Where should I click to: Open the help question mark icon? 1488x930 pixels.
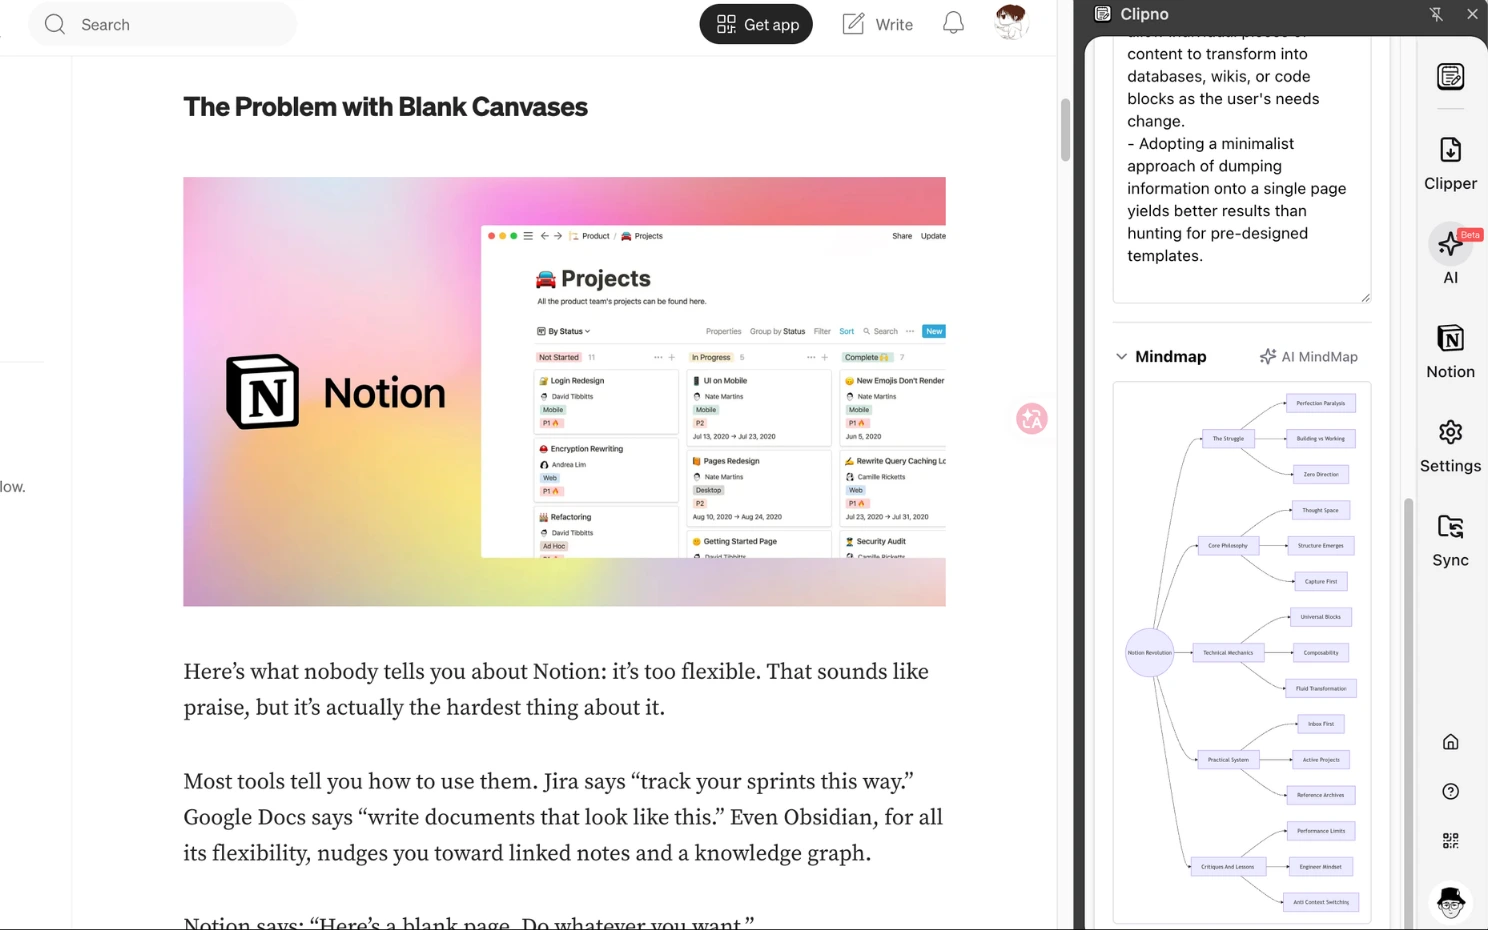pyautogui.click(x=1451, y=792)
